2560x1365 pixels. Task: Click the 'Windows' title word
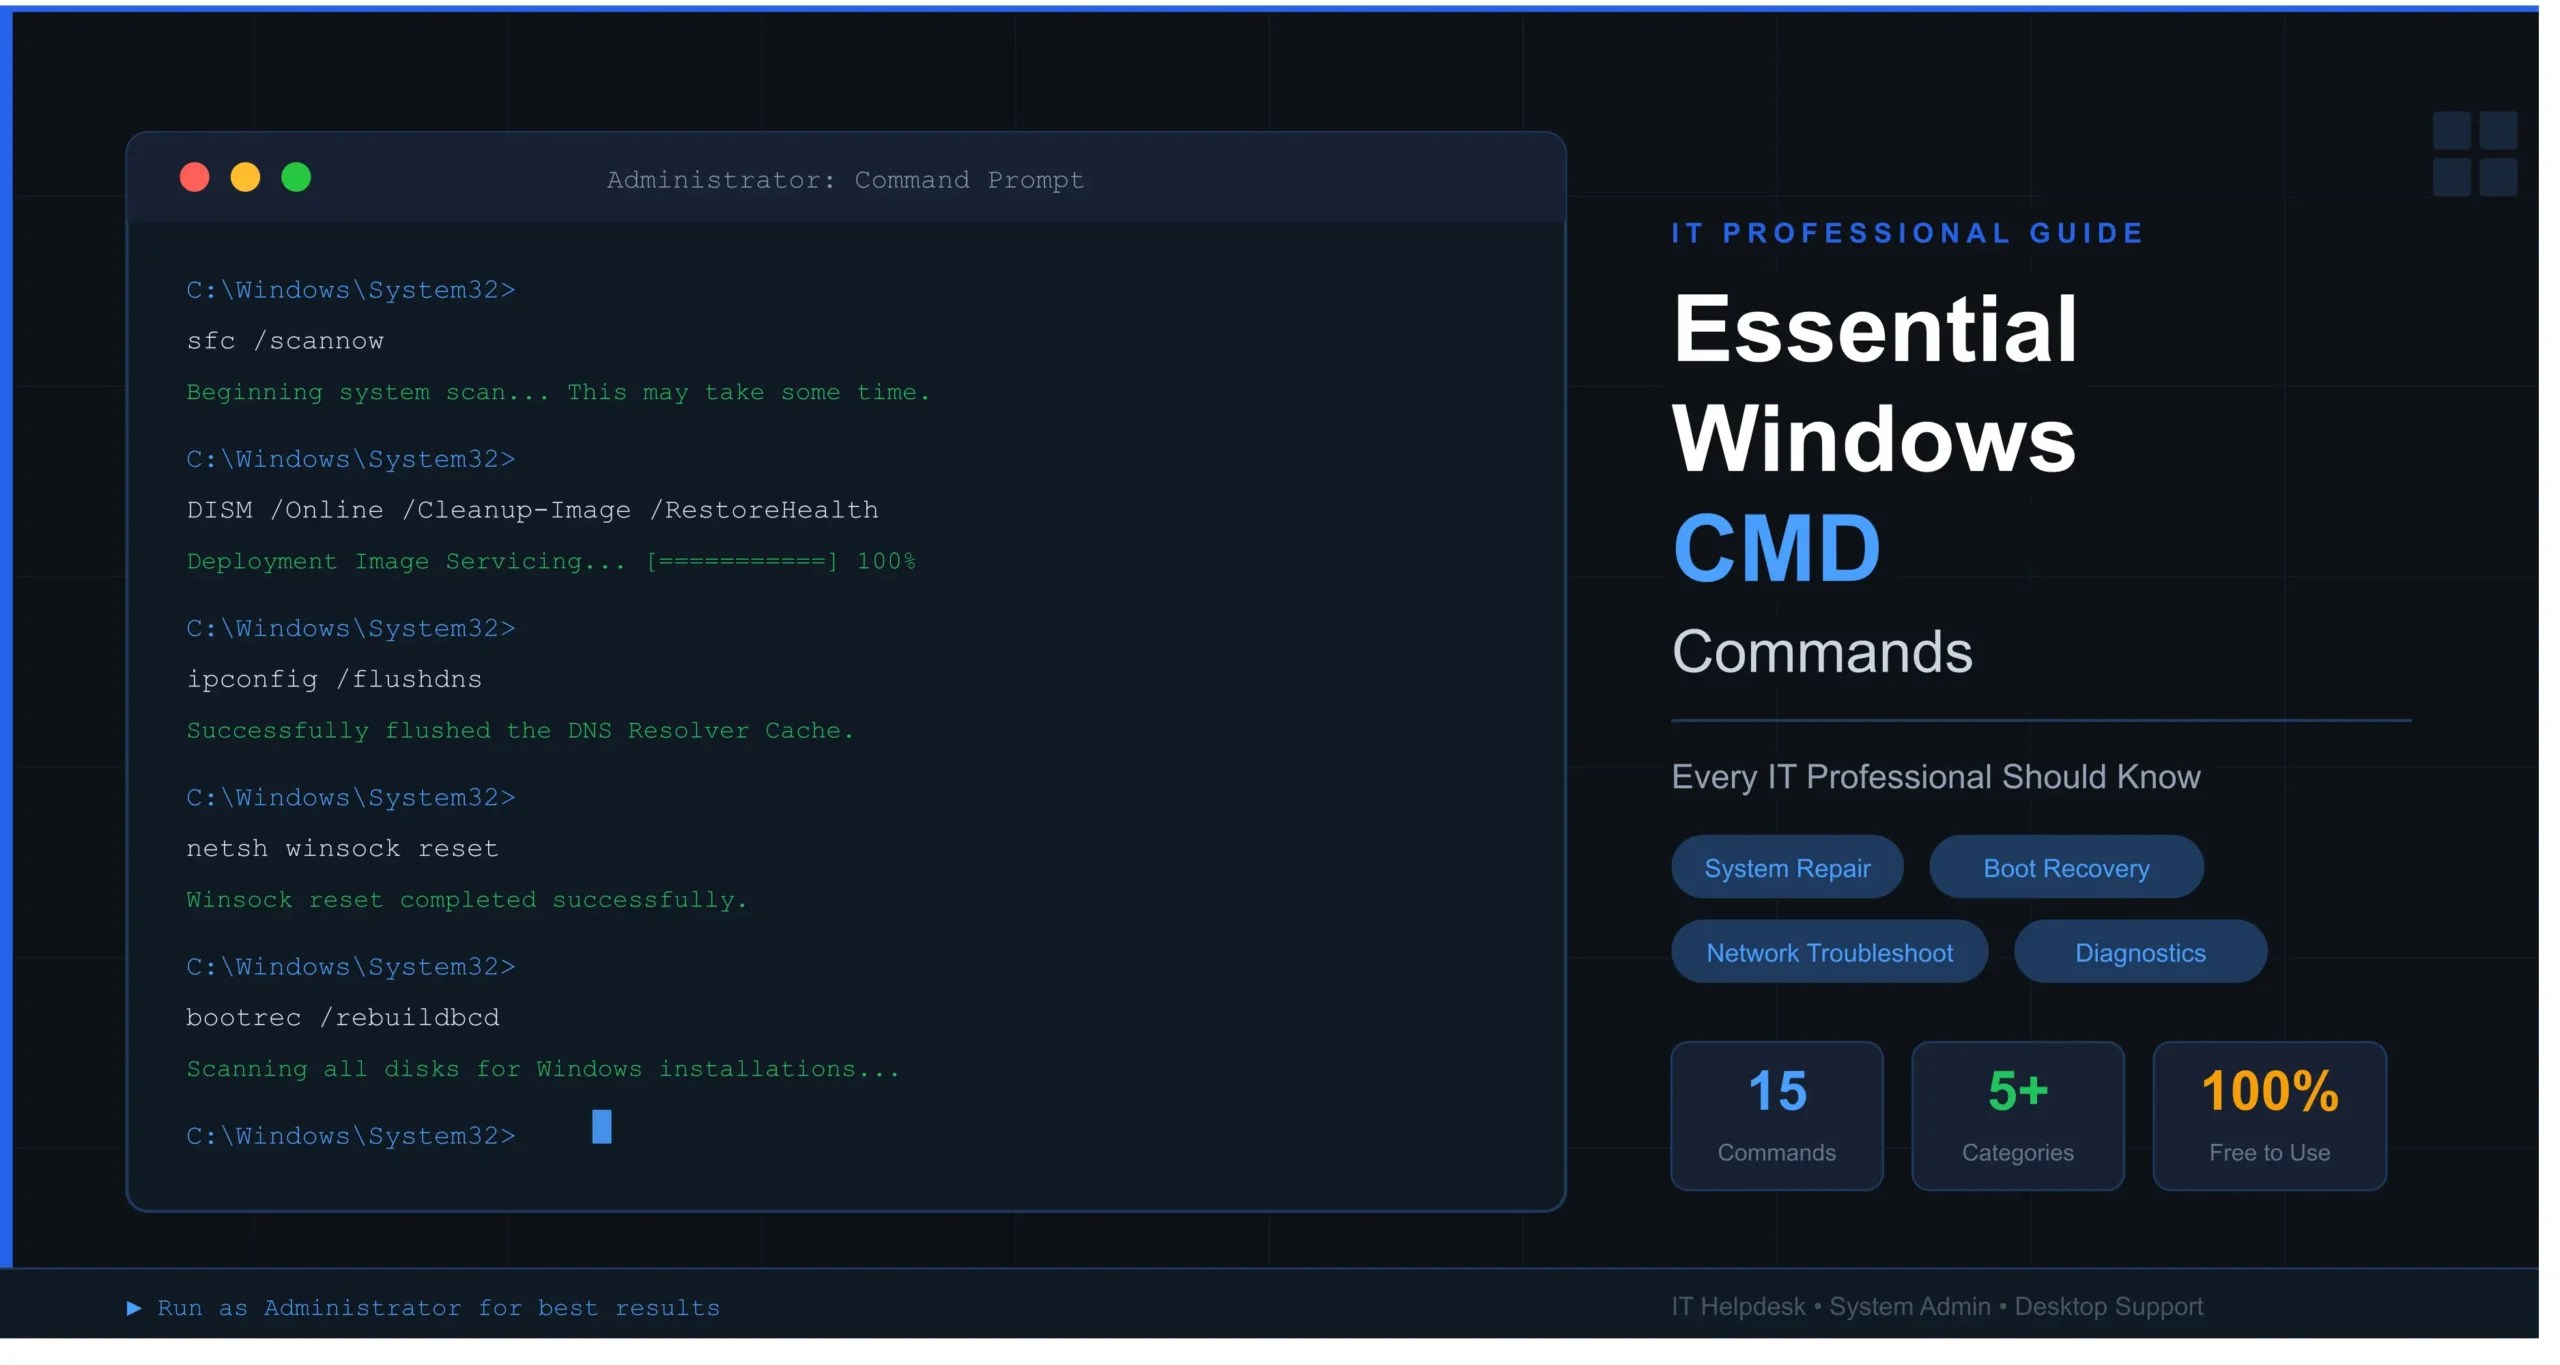[x=1874, y=438]
